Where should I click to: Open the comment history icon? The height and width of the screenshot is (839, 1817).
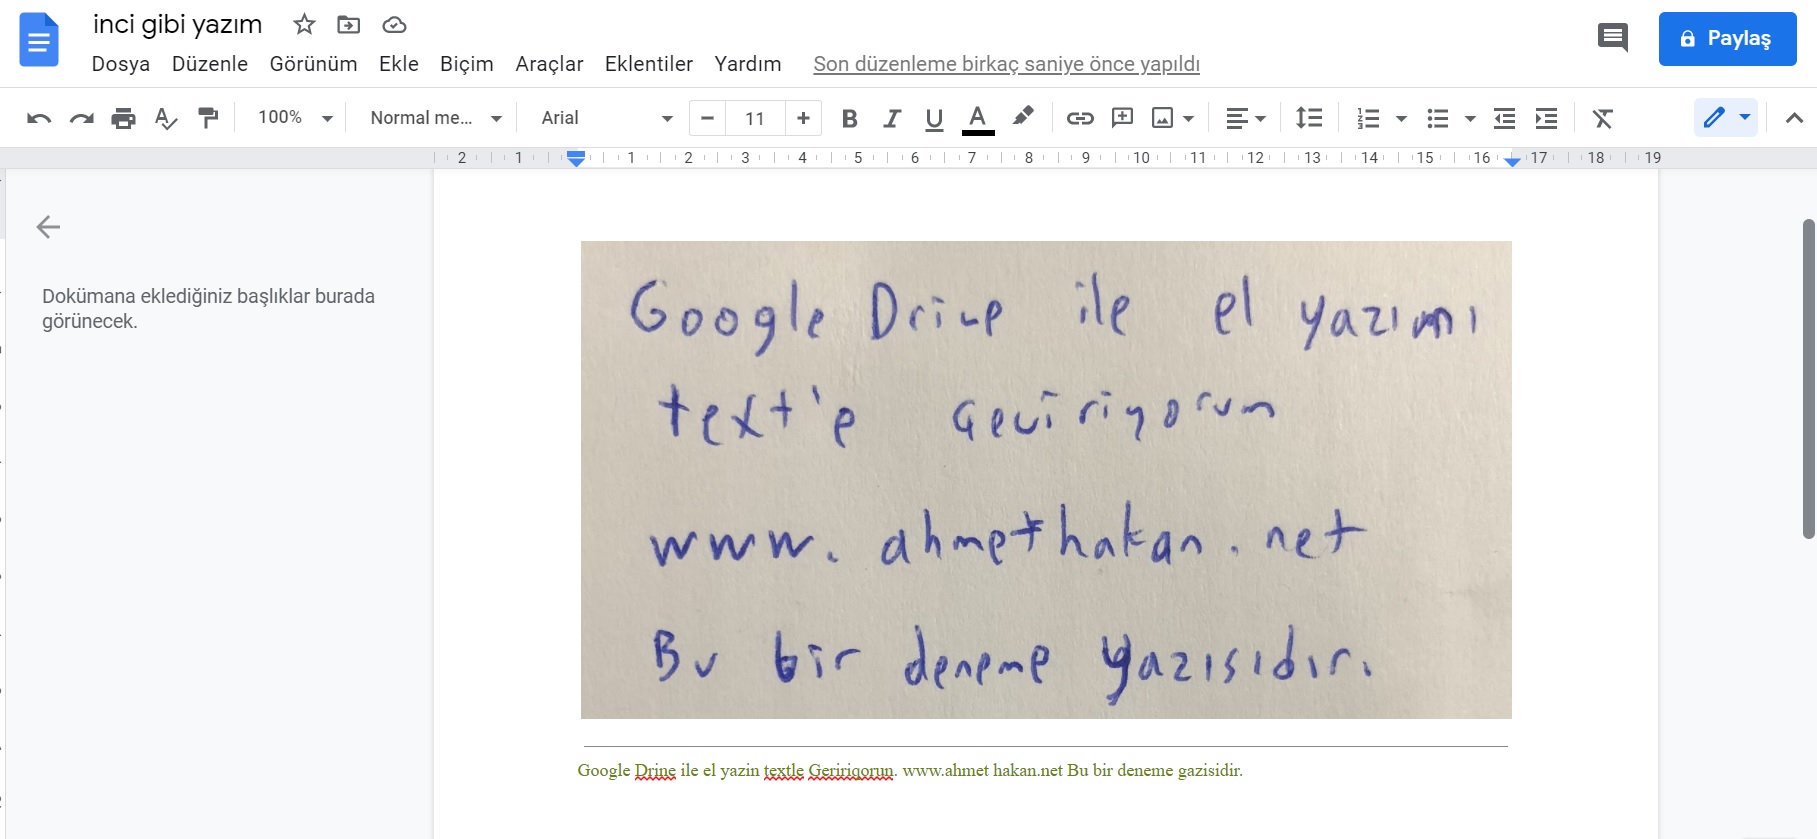pos(1612,38)
